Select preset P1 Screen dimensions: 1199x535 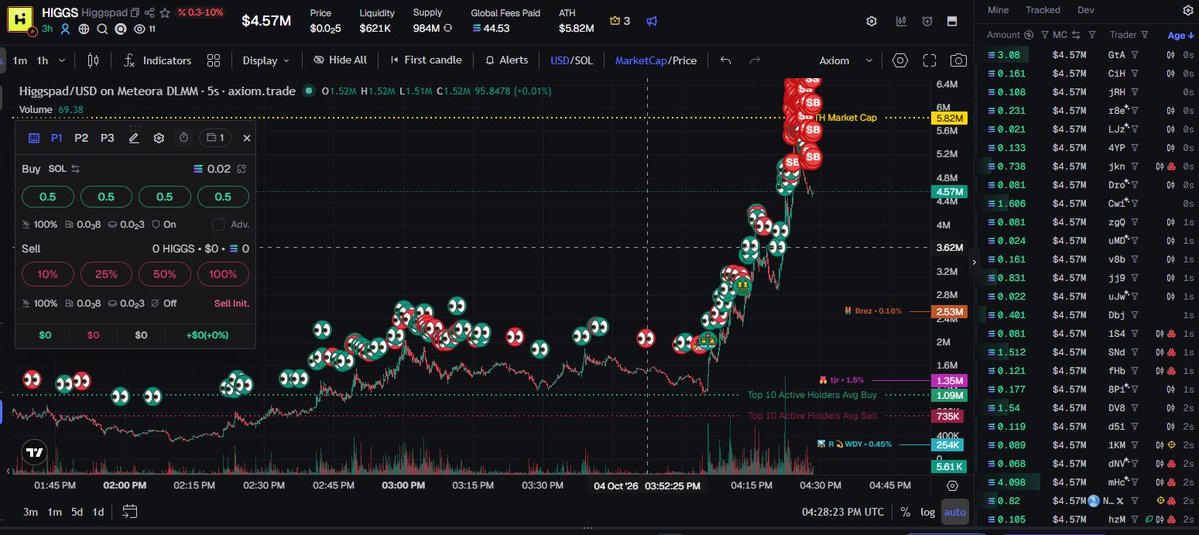(57, 138)
